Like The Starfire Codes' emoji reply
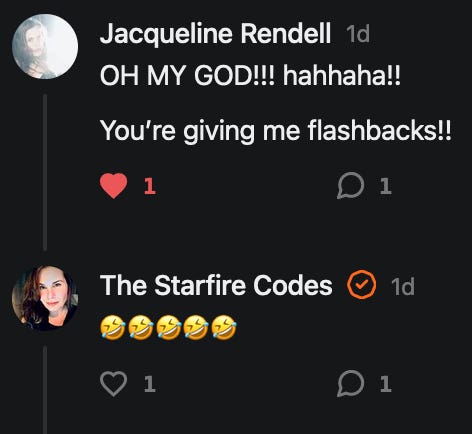Viewport: 472px width, 434px height. coord(113,384)
